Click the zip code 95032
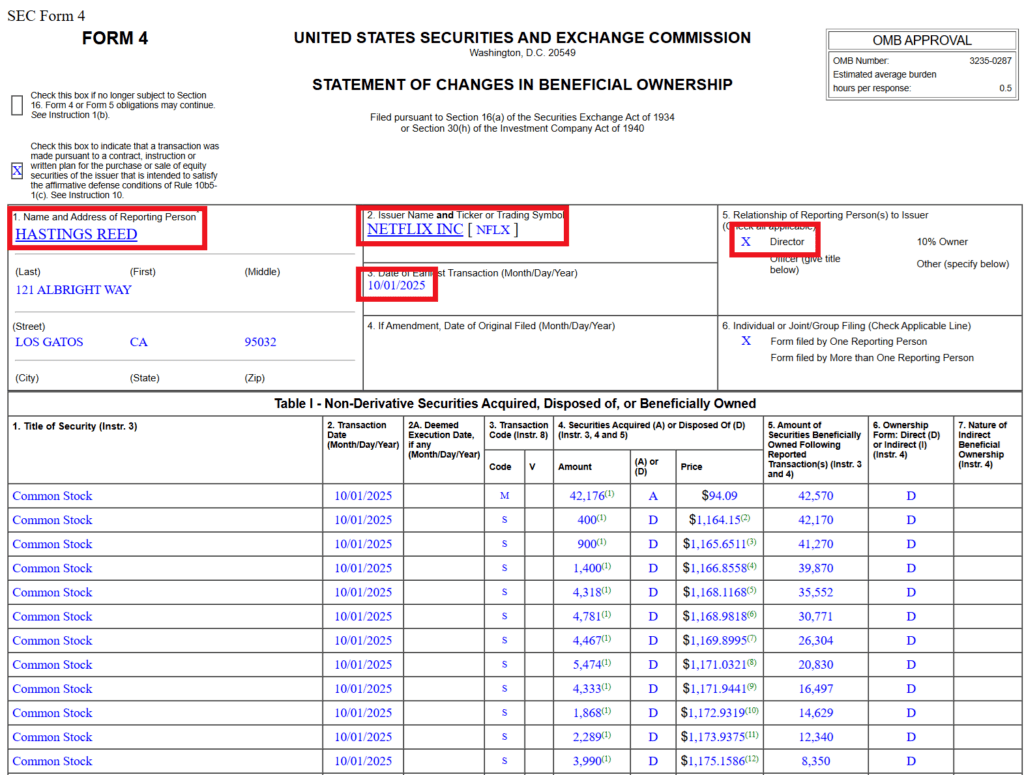The height and width of the screenshot is (775, 1024). (262, 342)
